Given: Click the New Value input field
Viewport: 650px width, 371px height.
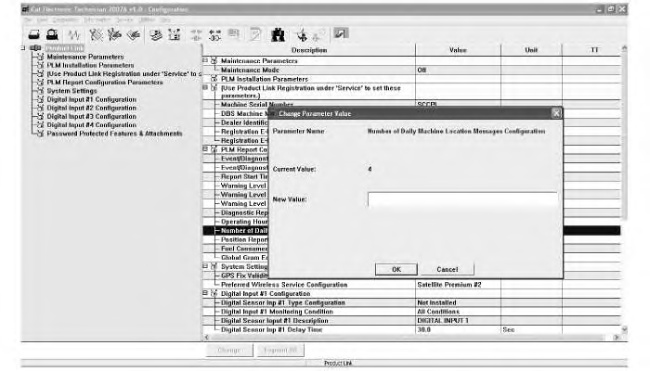Looking at the screenshot, I should [462, 200].
